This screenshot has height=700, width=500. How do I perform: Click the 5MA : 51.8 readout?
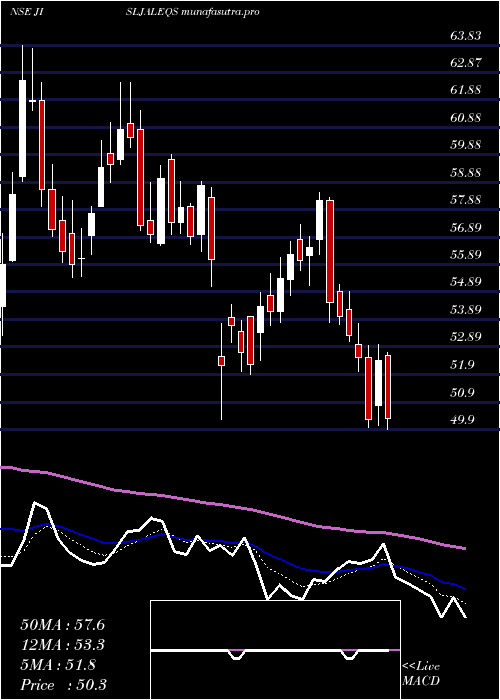coord(58,665)
